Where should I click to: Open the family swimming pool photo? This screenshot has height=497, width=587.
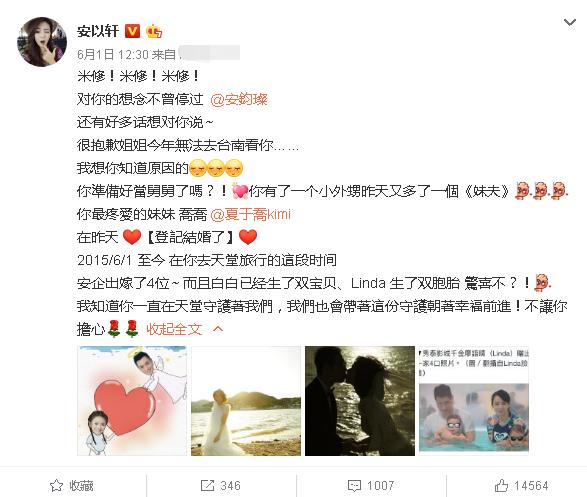coord(474,401)
